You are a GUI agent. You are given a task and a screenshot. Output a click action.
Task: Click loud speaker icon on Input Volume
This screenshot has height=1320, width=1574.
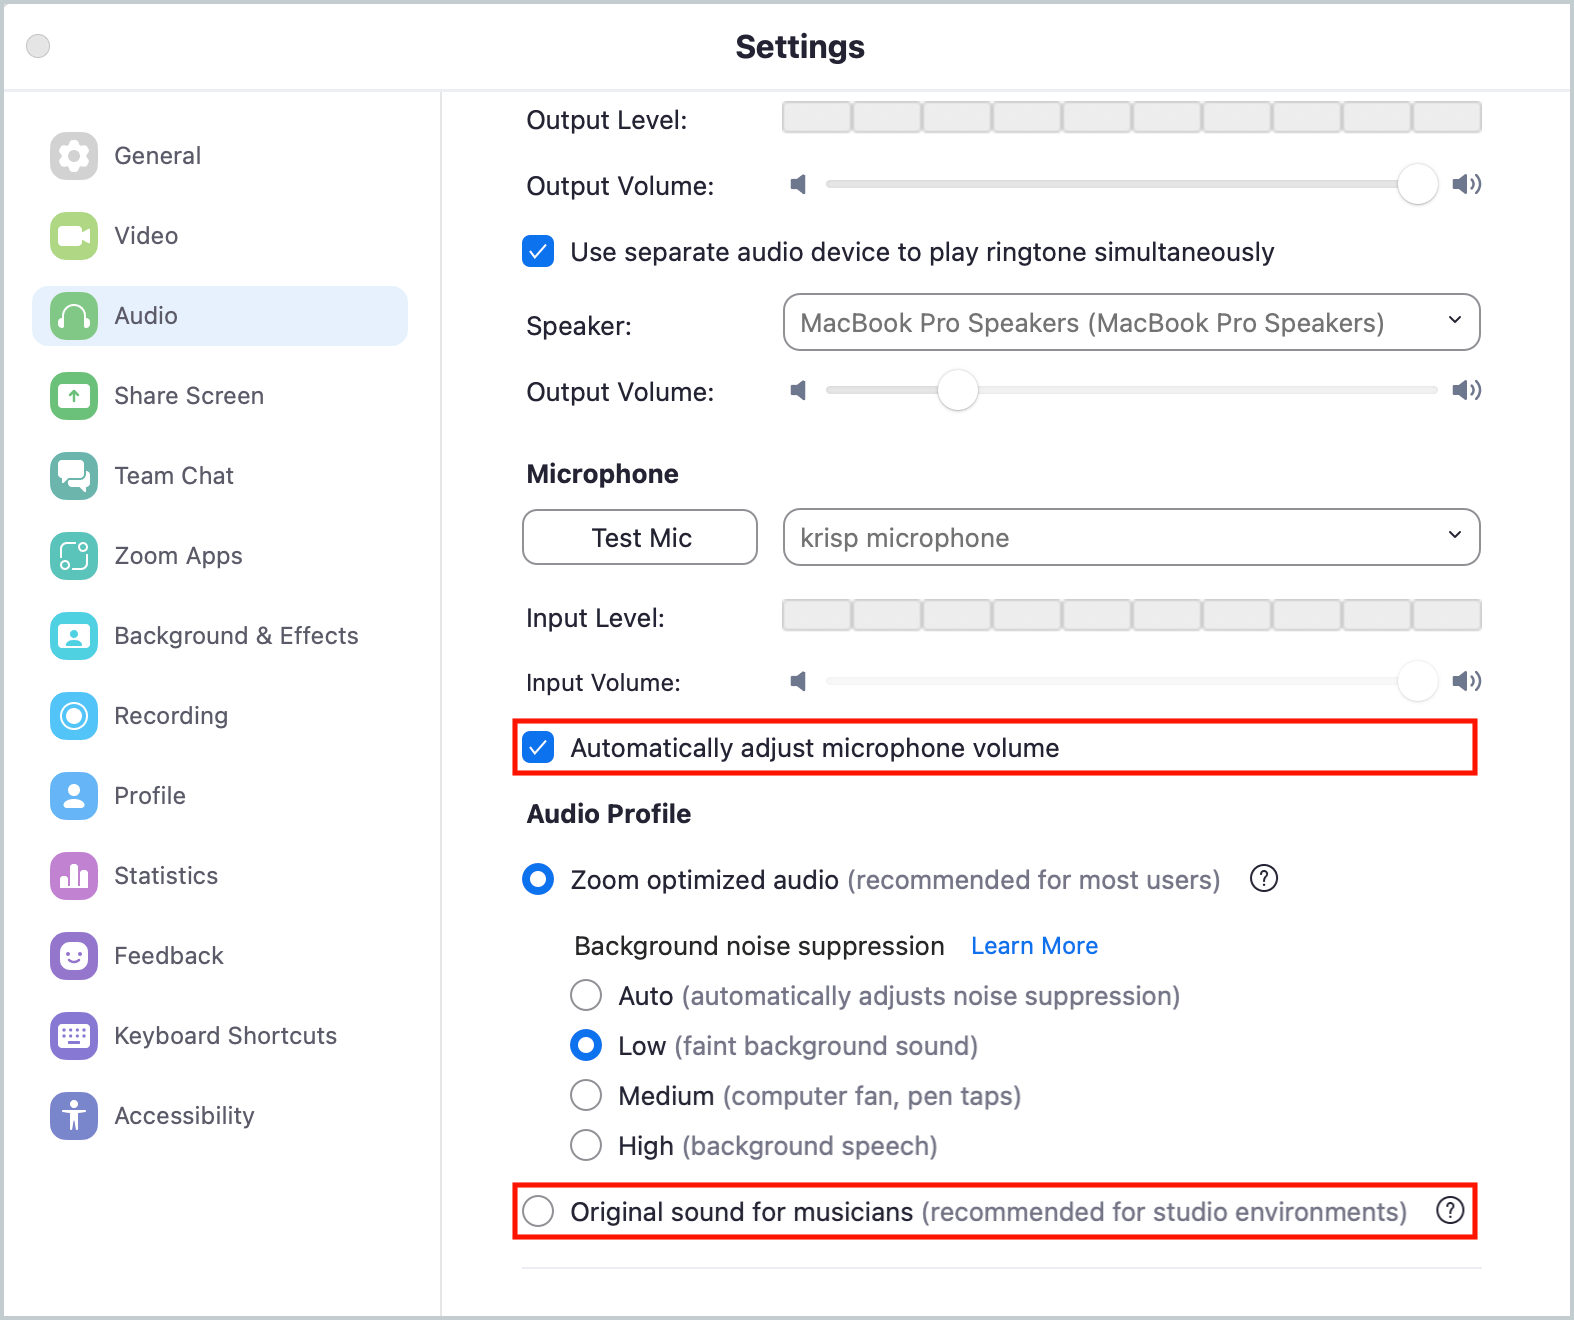pos(1467,681)
